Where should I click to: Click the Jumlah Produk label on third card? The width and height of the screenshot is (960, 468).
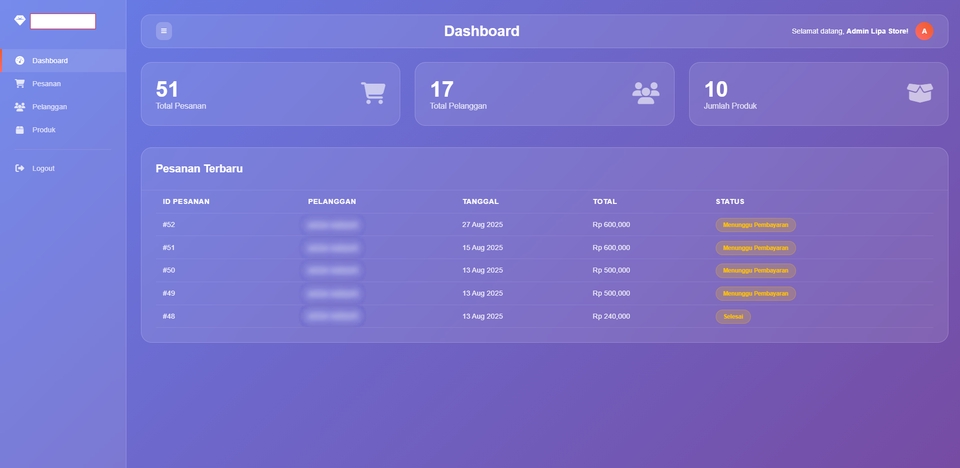point(730,106)
